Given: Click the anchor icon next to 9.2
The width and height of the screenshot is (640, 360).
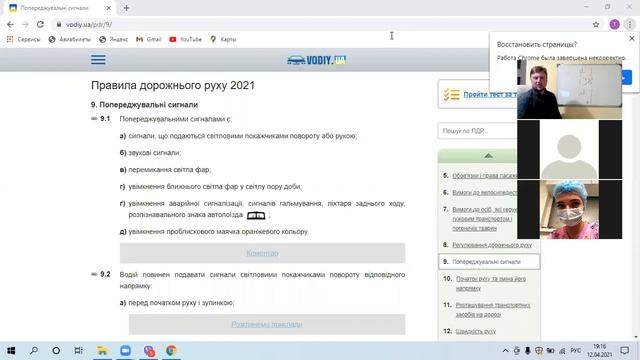Looking at the screenshot, I should point(94,274).
